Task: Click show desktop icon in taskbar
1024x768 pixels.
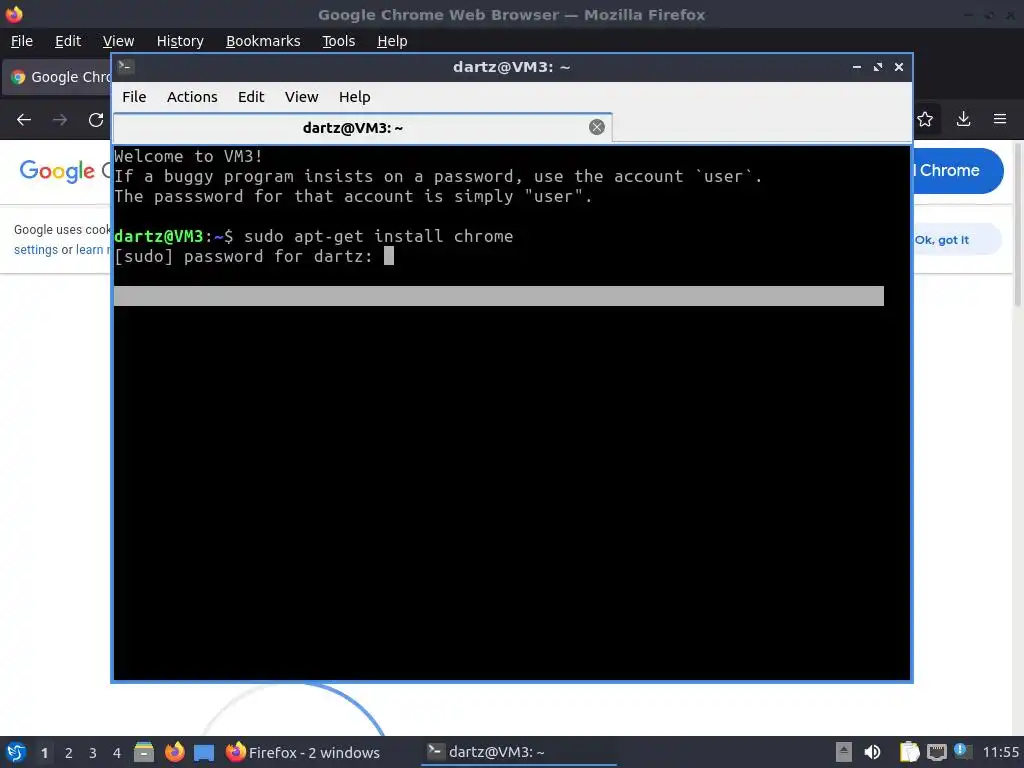Action: (x=204, y=753)
